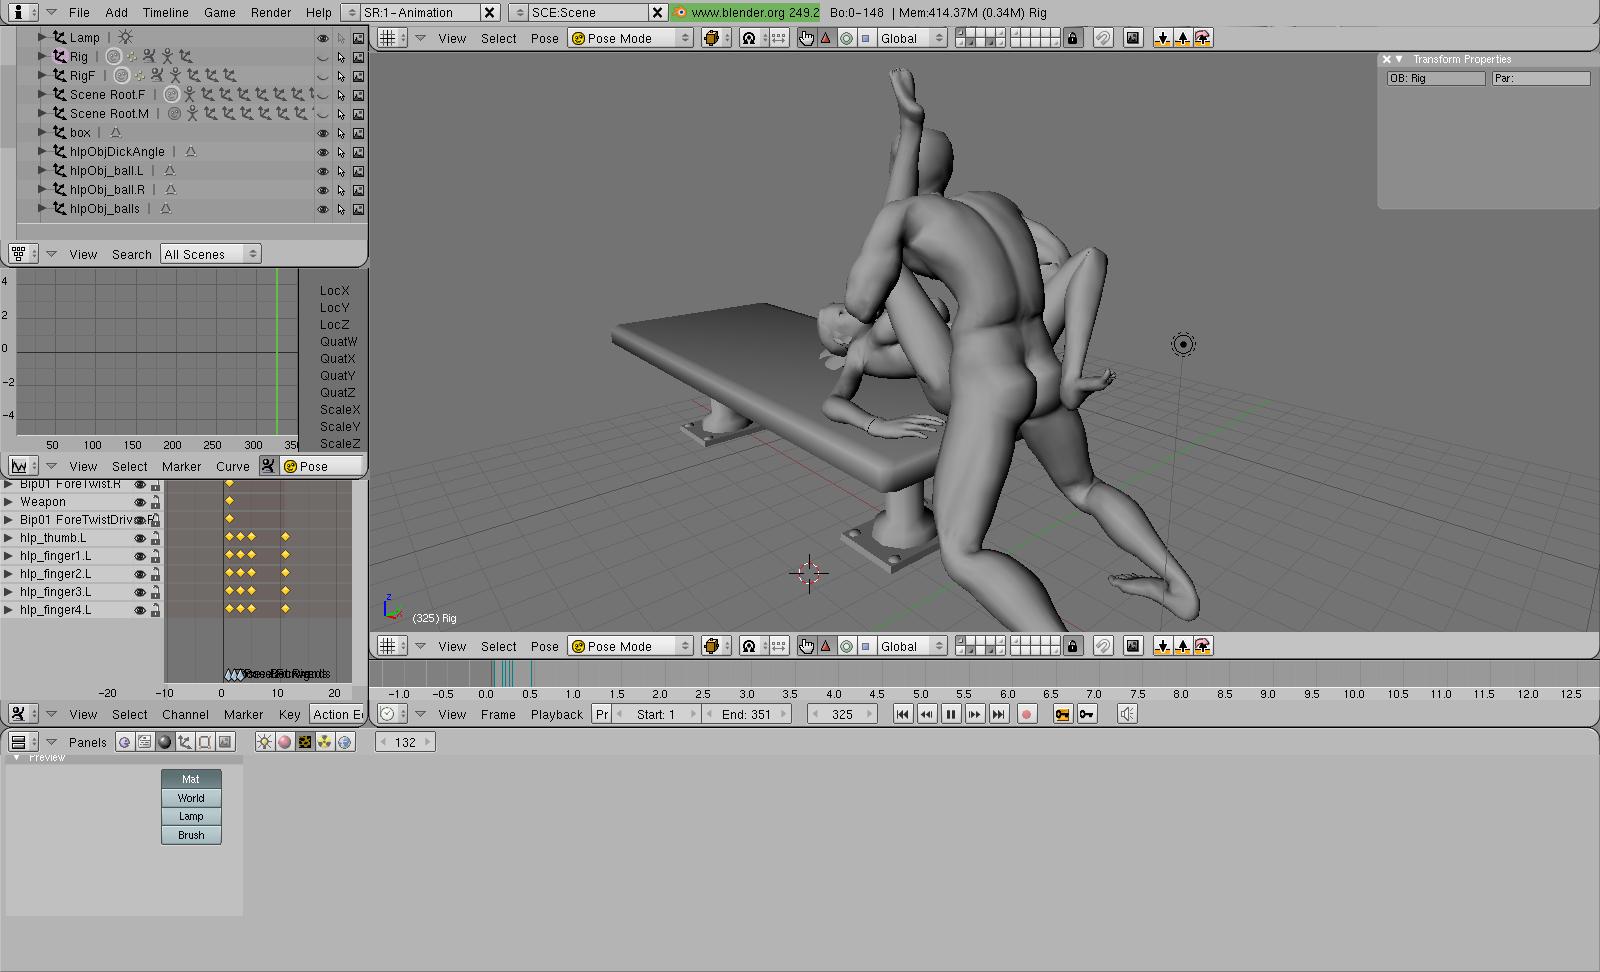Select the QuatW channel in IPO editor
The image size is (1600, 972).
[x=338, y=342]
